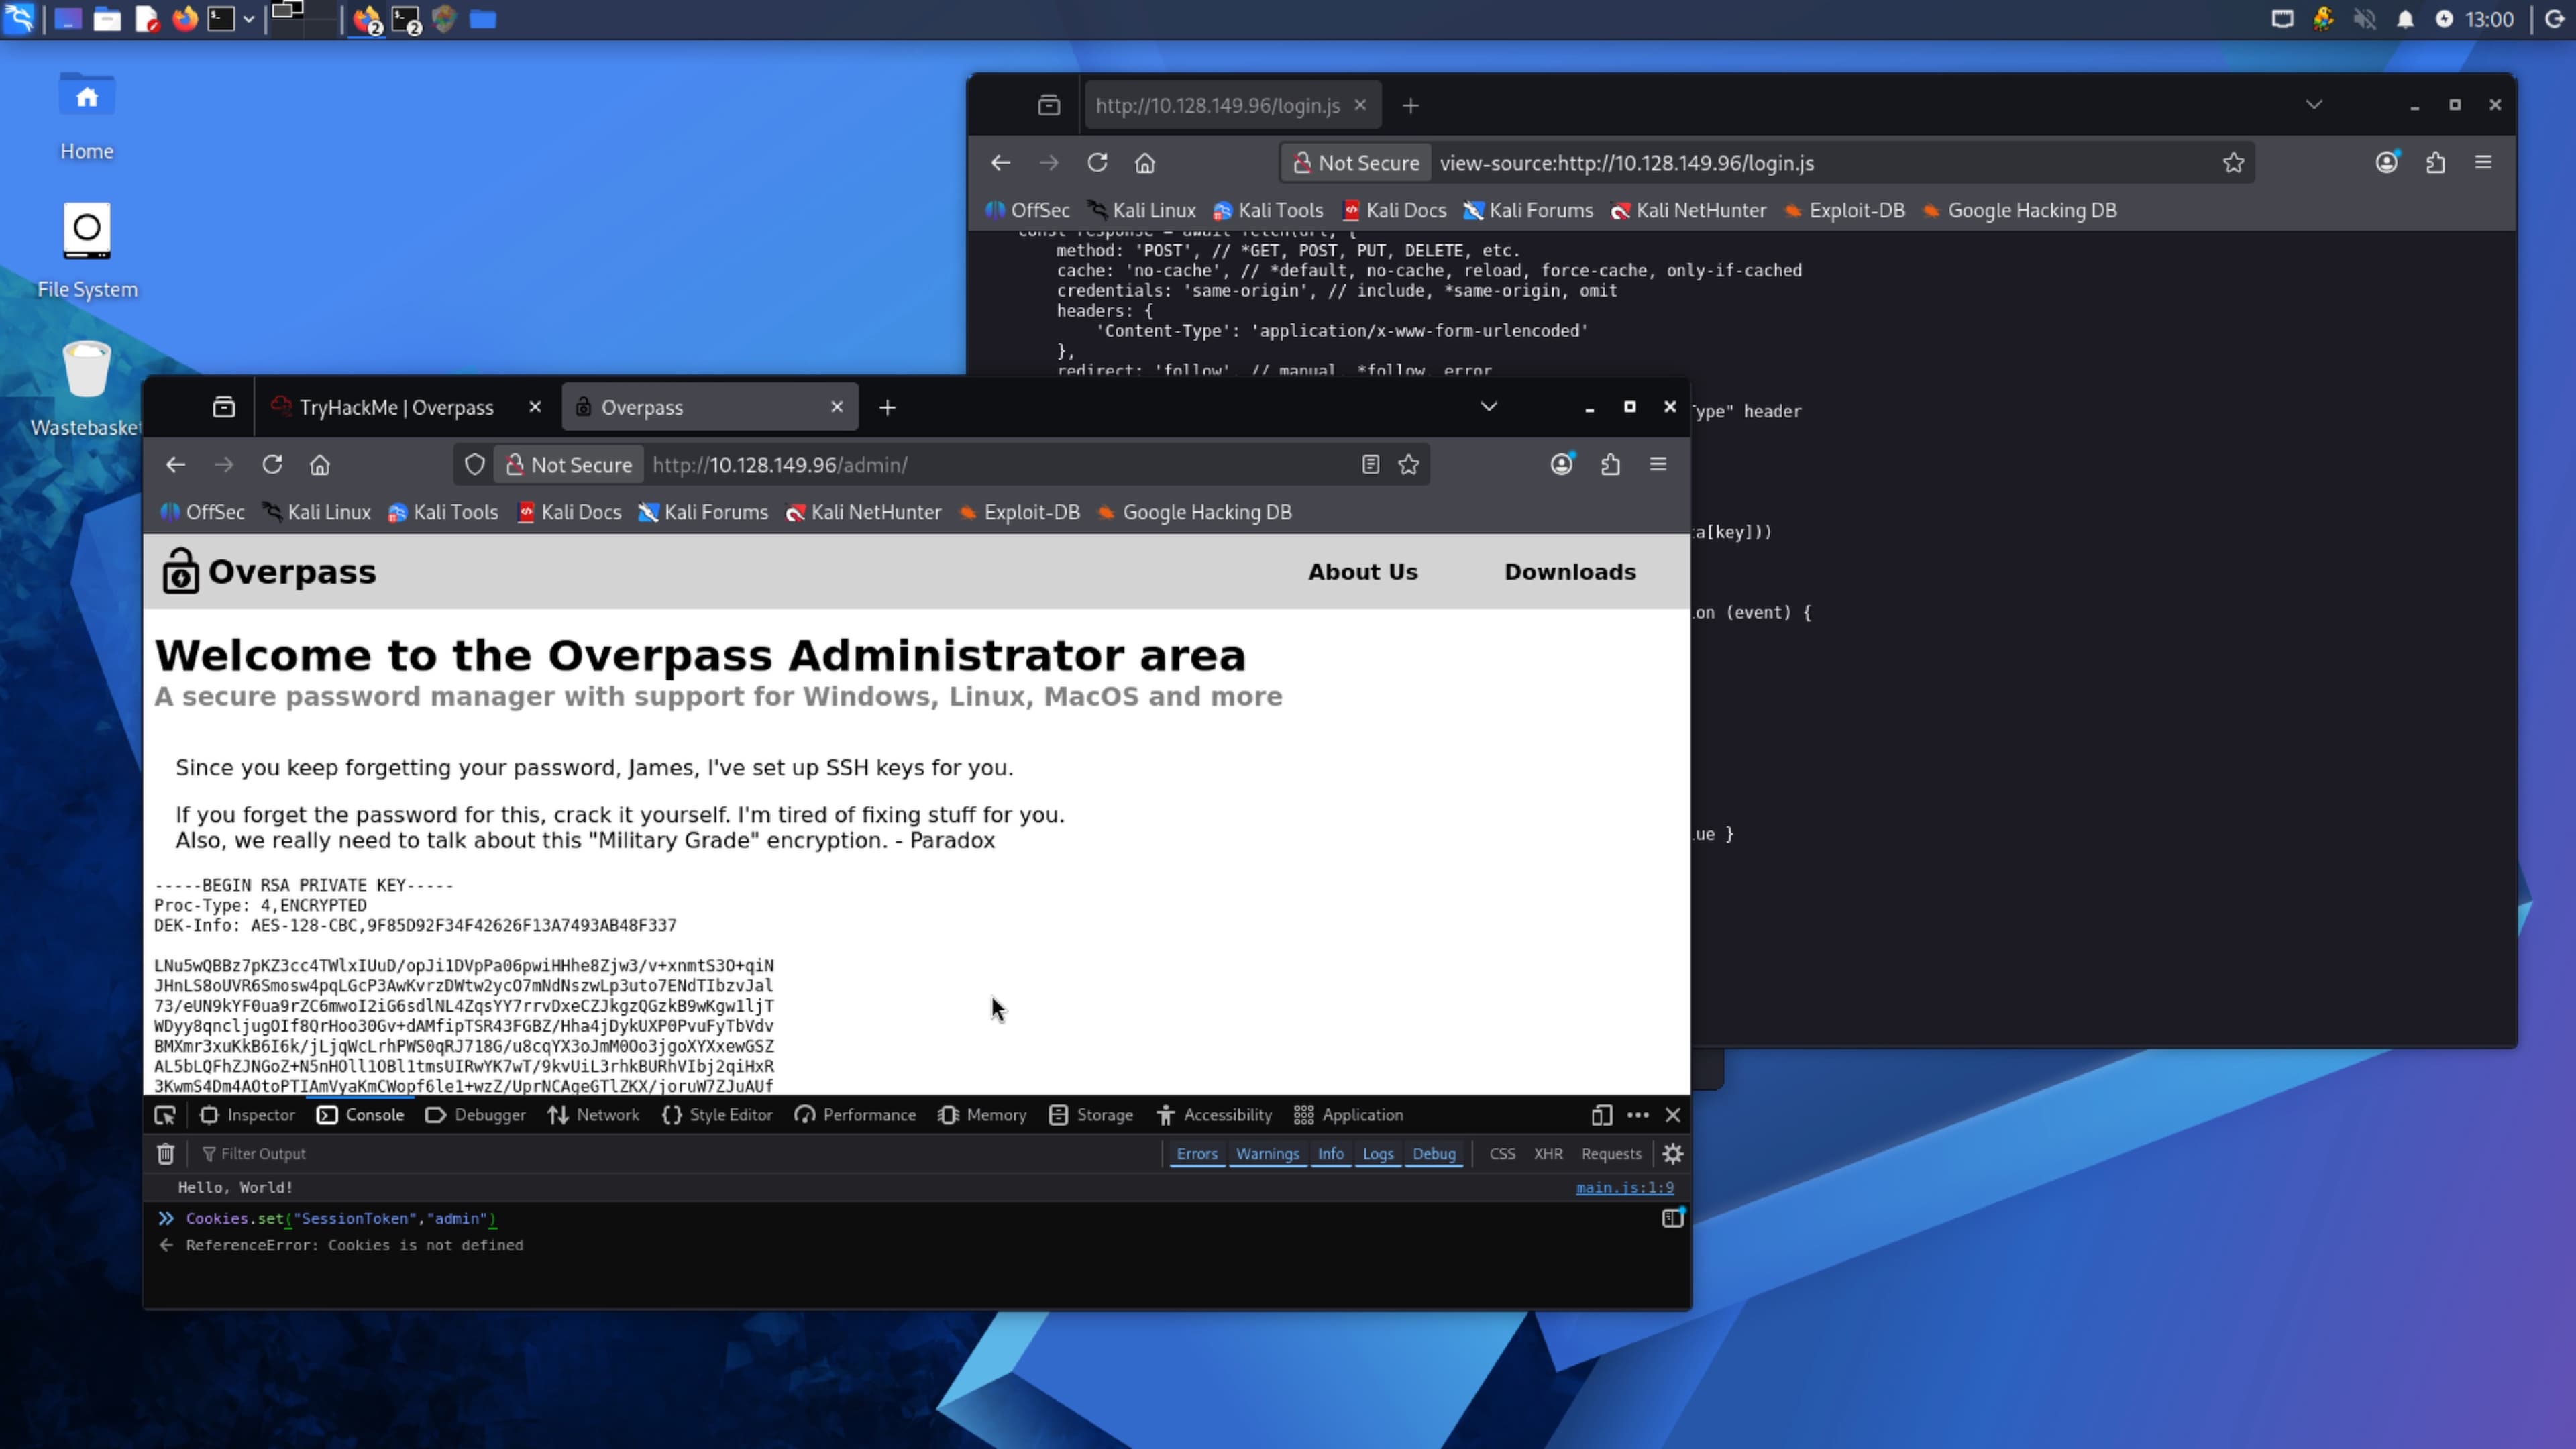The width and height of the screenshot is (2576, 1449).
Task: Toggle the responsive design mode icon
Action: click(x=1602, y=1115)
